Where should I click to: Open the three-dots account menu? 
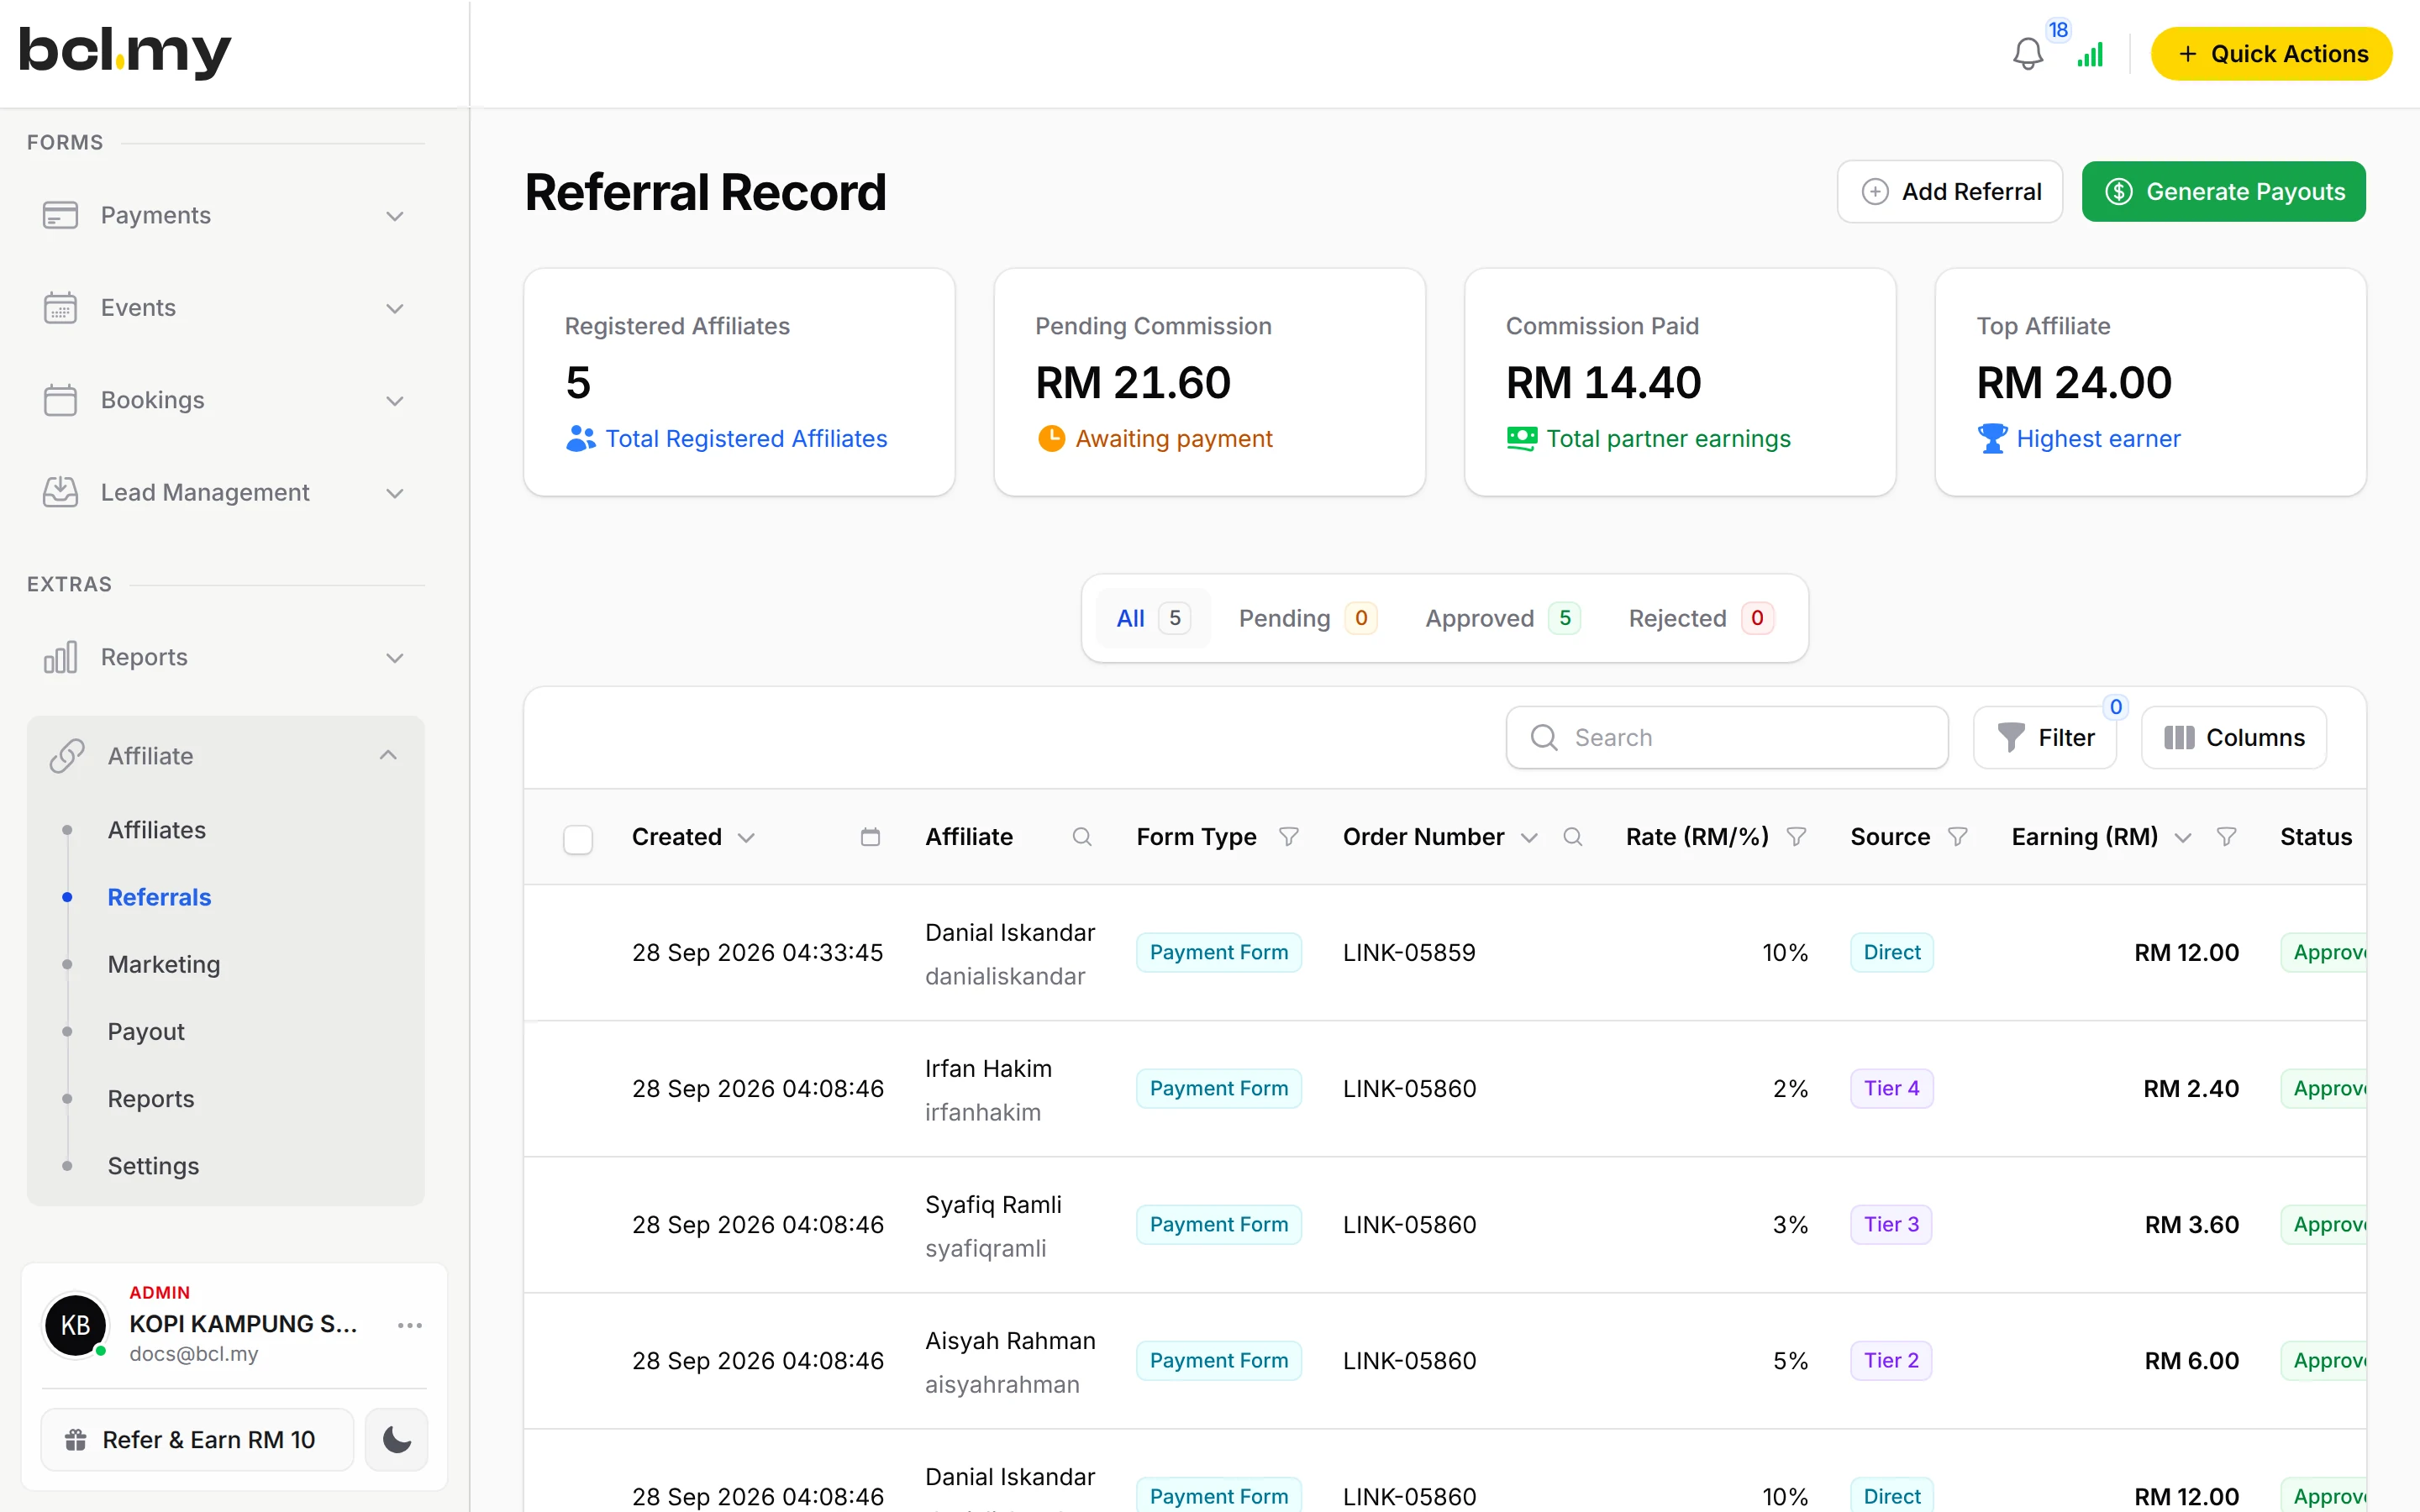pyautogui.click(x=410, y=1325)
